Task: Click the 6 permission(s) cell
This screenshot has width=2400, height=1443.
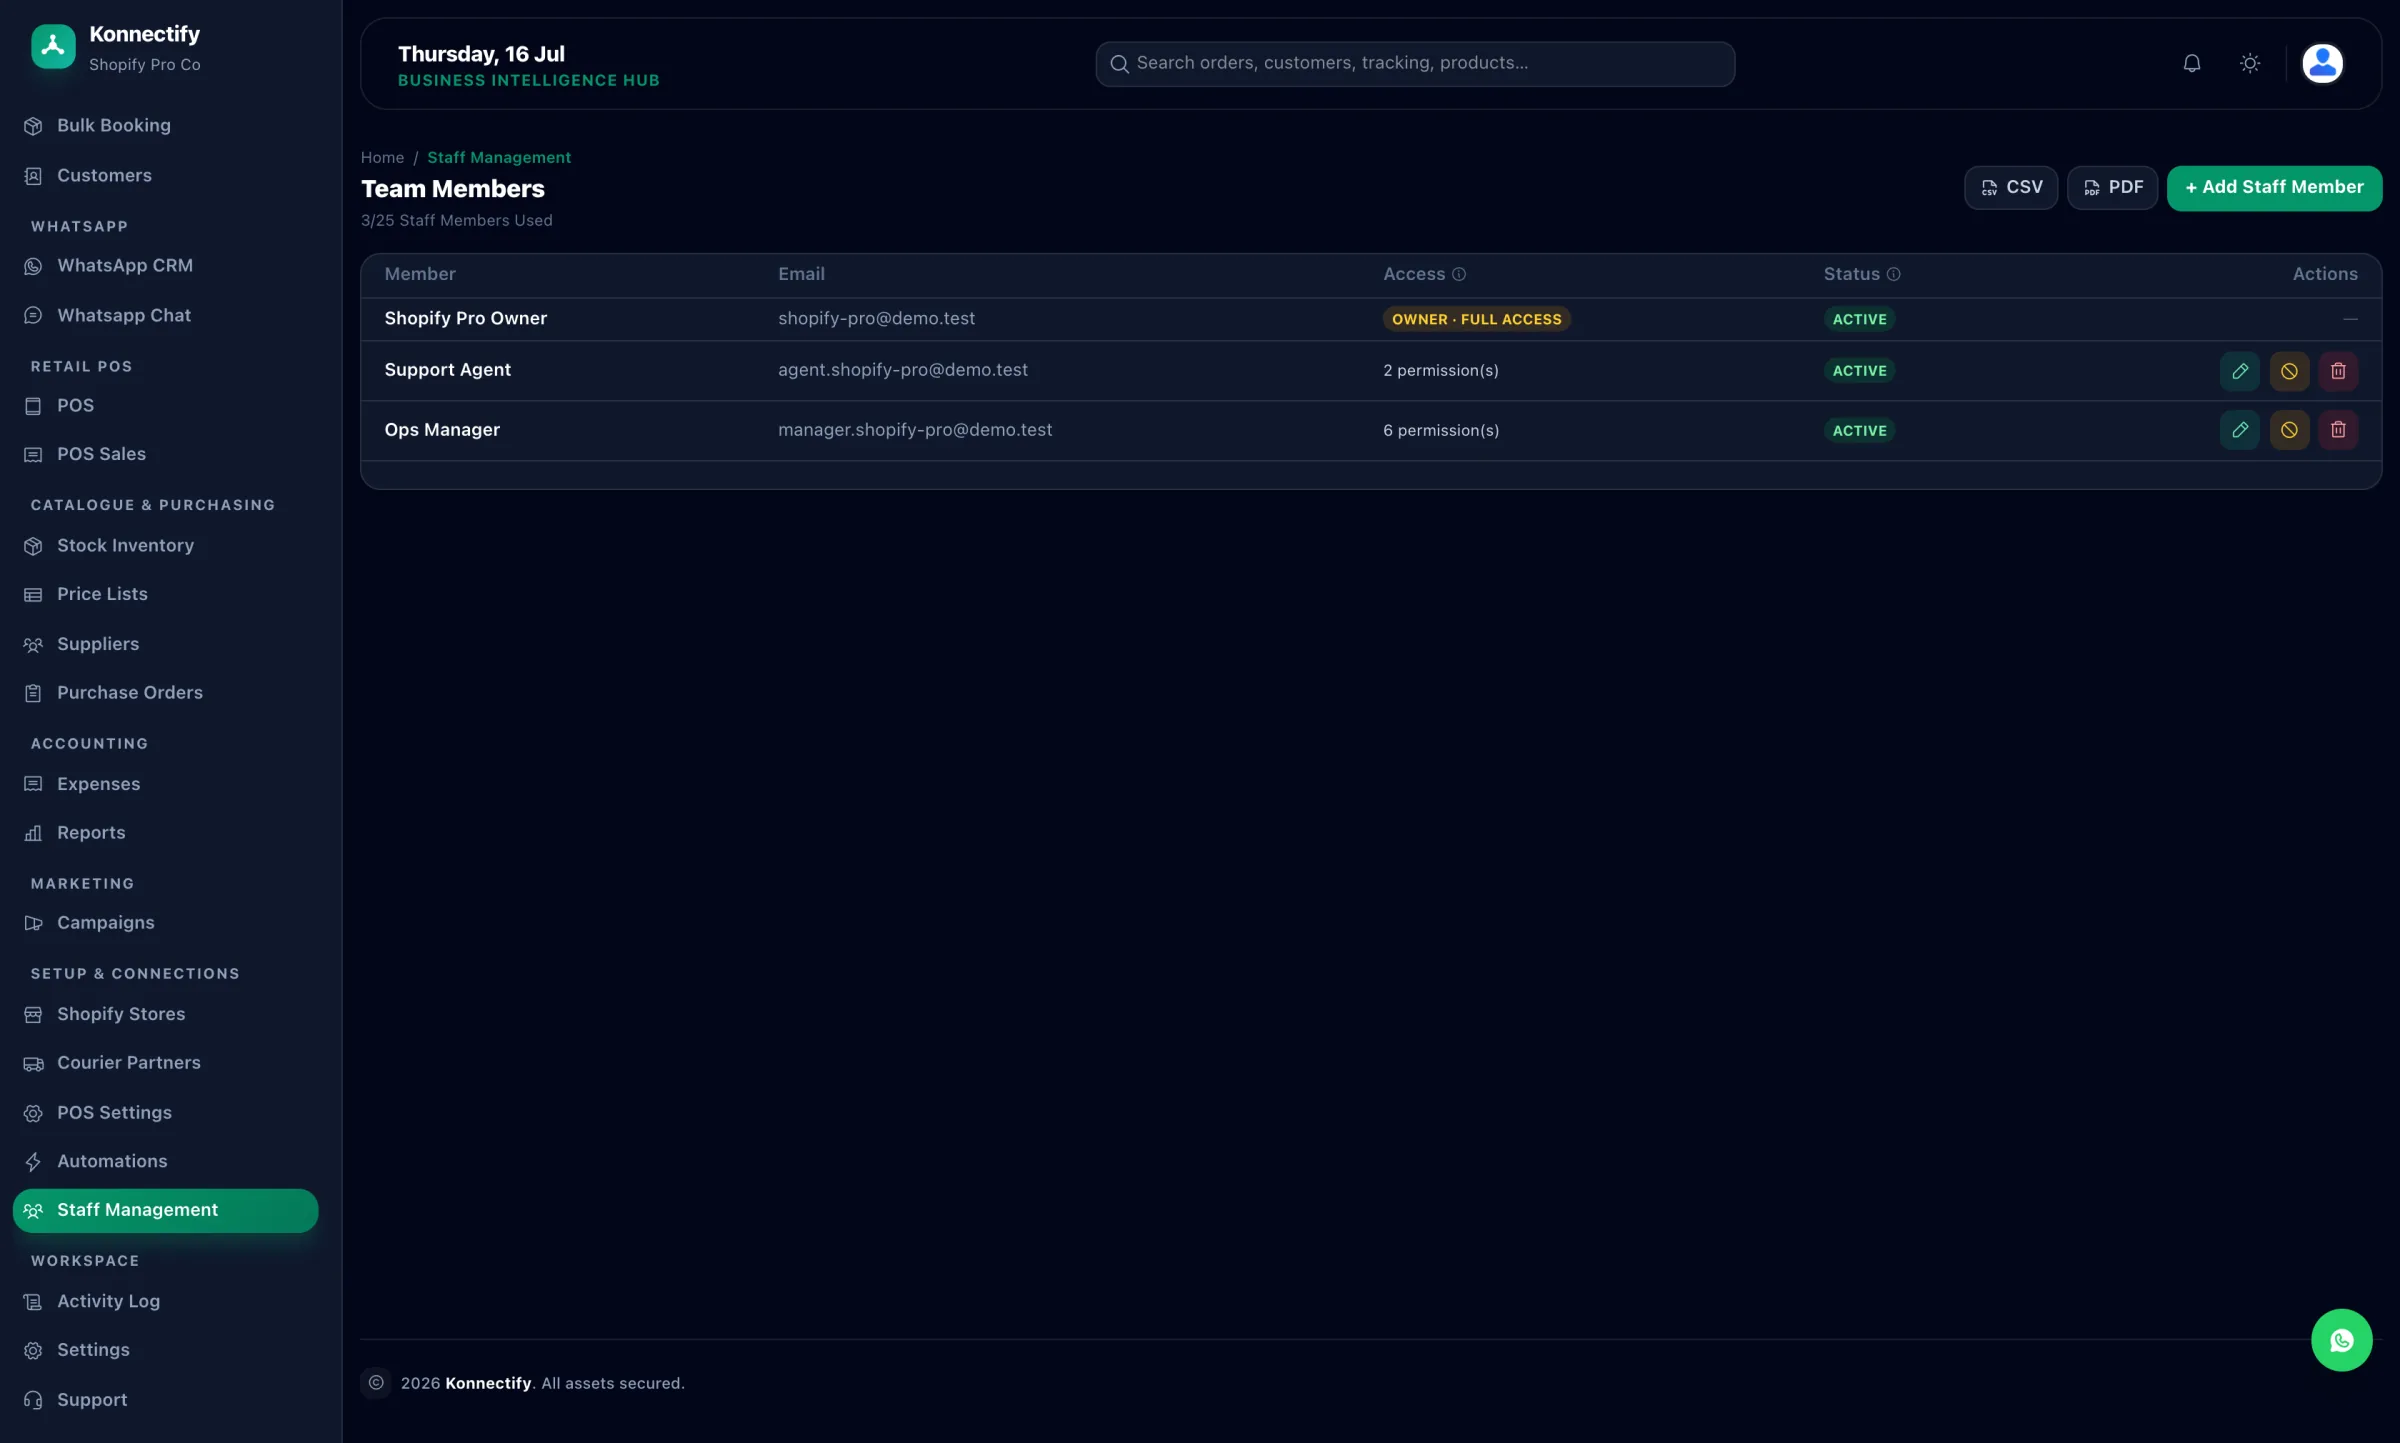Action: tap(1441, 431)
